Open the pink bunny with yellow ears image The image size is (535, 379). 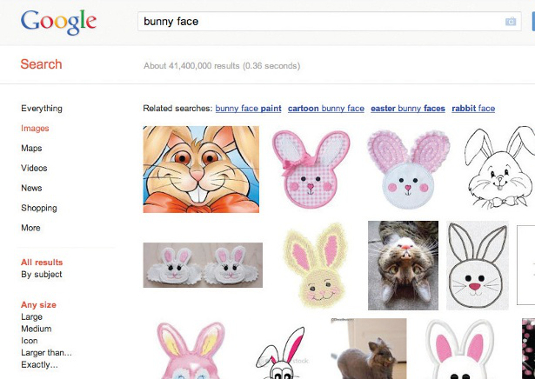191,350
